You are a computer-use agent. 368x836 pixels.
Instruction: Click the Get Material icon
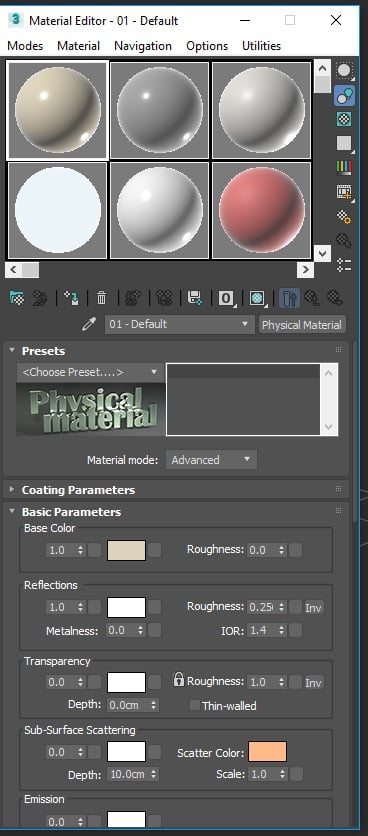17,298
